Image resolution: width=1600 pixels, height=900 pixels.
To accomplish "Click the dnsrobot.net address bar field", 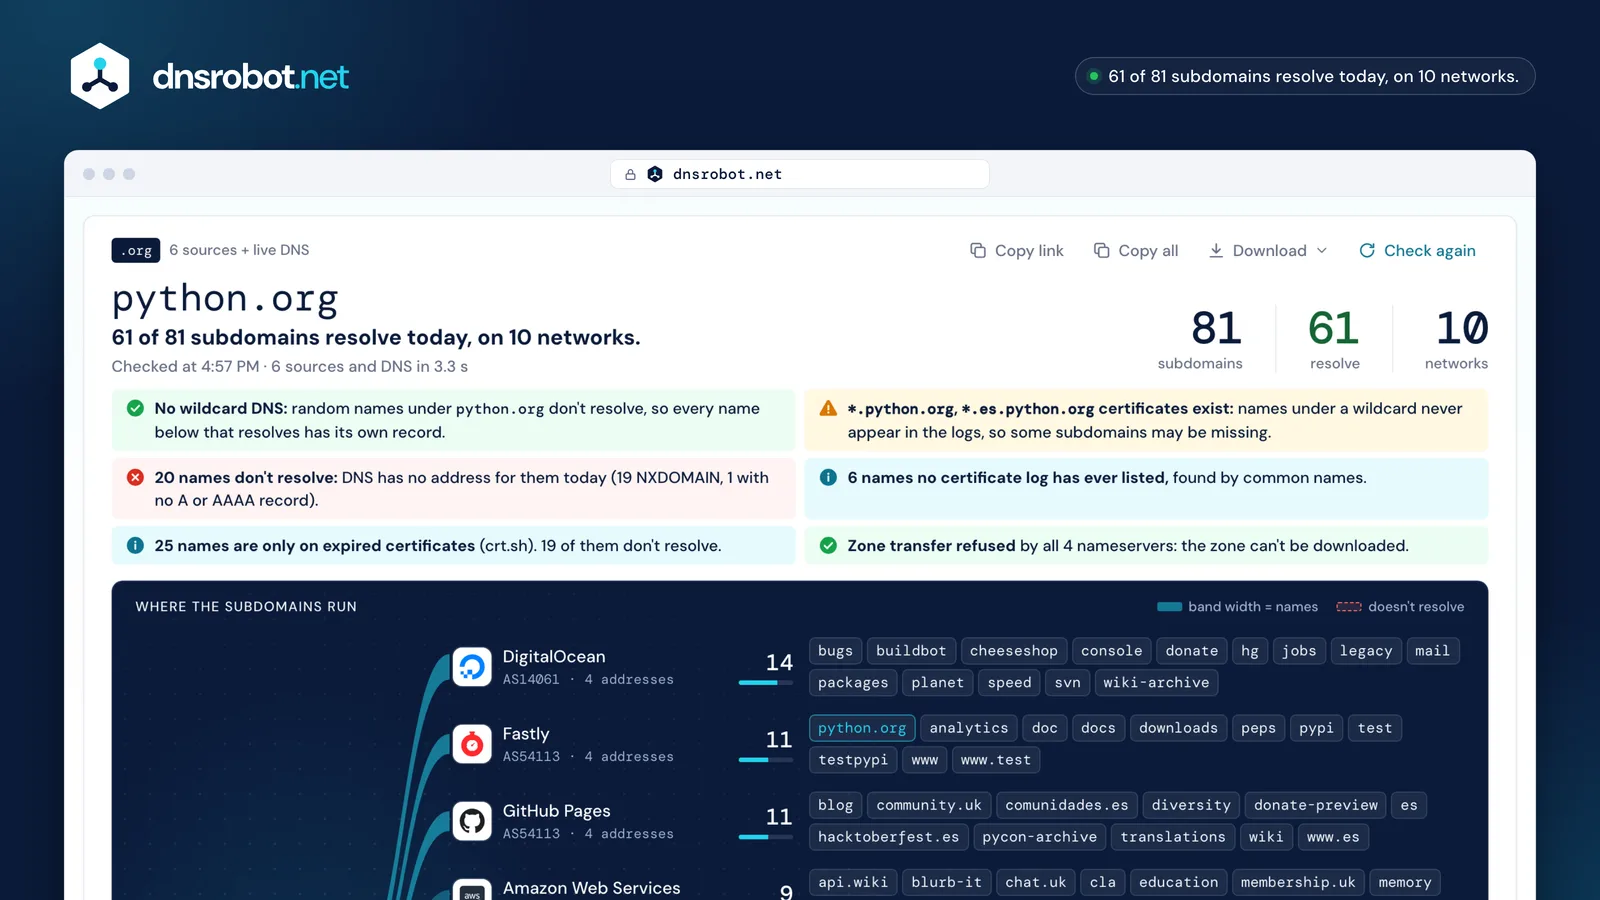I will click(800, 174).
